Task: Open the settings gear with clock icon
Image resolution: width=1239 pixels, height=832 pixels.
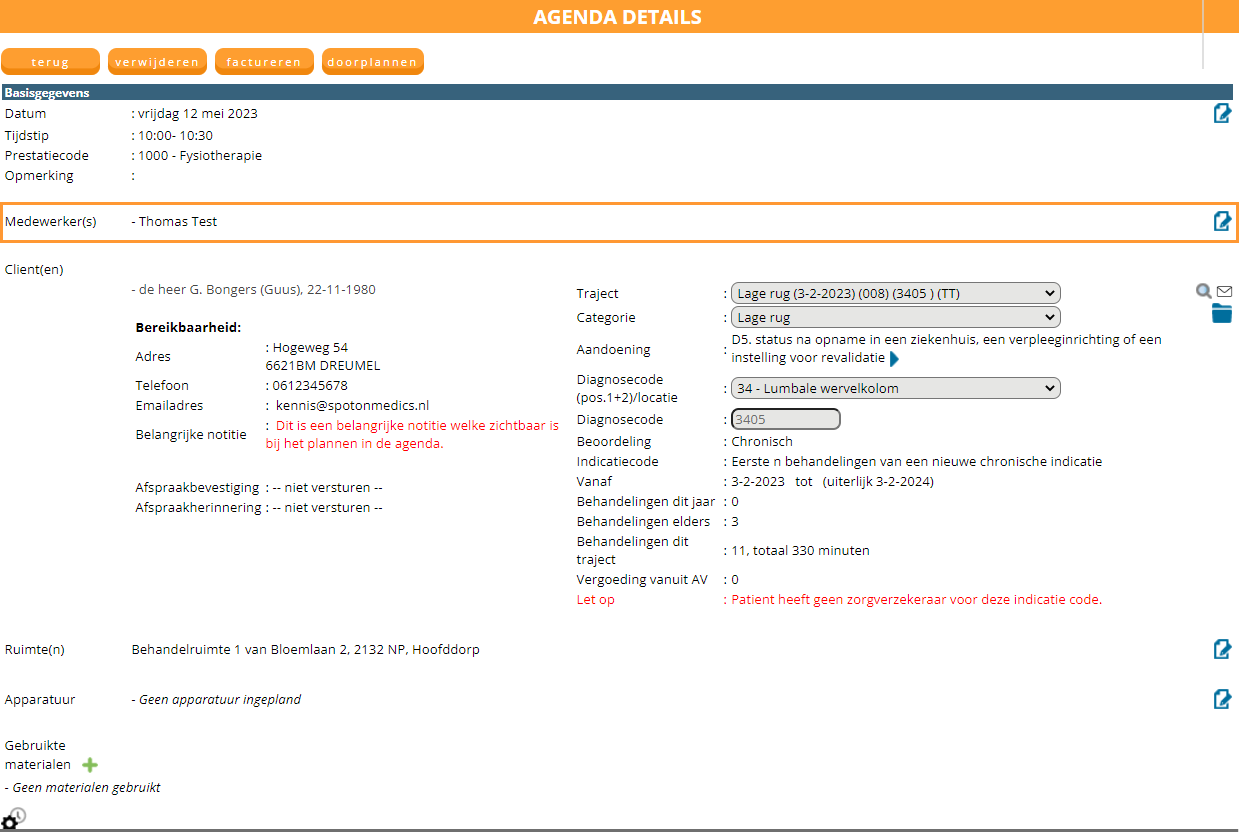Action: [x=12, y=820]
